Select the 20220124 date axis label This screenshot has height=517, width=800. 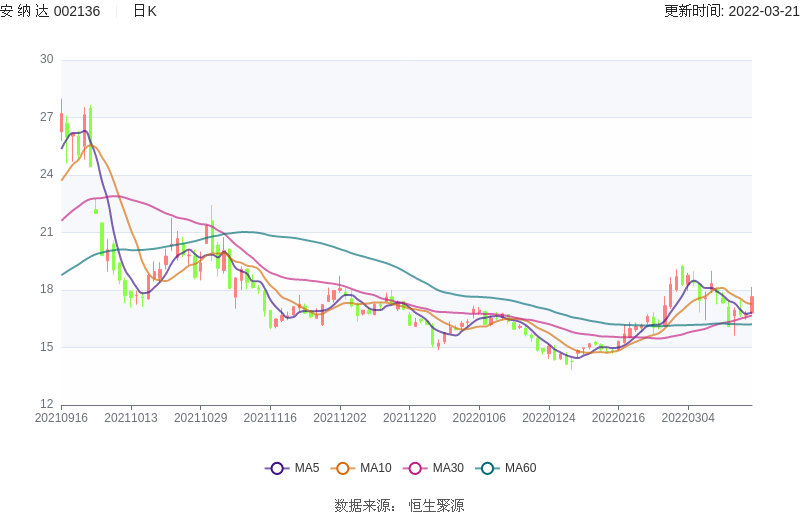[x=549, y=418]
